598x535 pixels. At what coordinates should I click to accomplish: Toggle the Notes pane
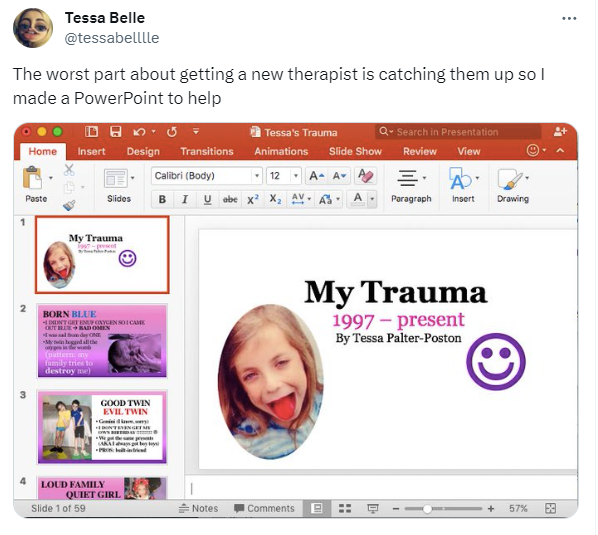(x=199, y=508)
